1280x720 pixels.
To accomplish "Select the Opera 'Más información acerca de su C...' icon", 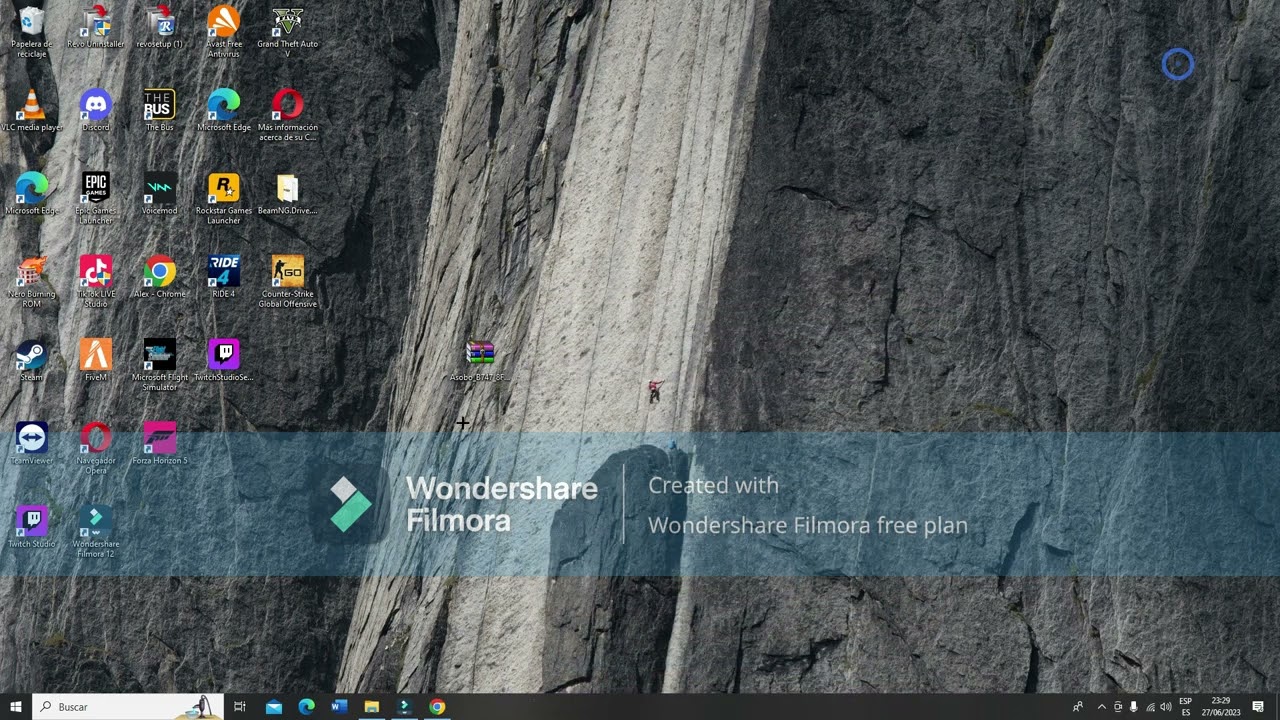I will [288, 115].
